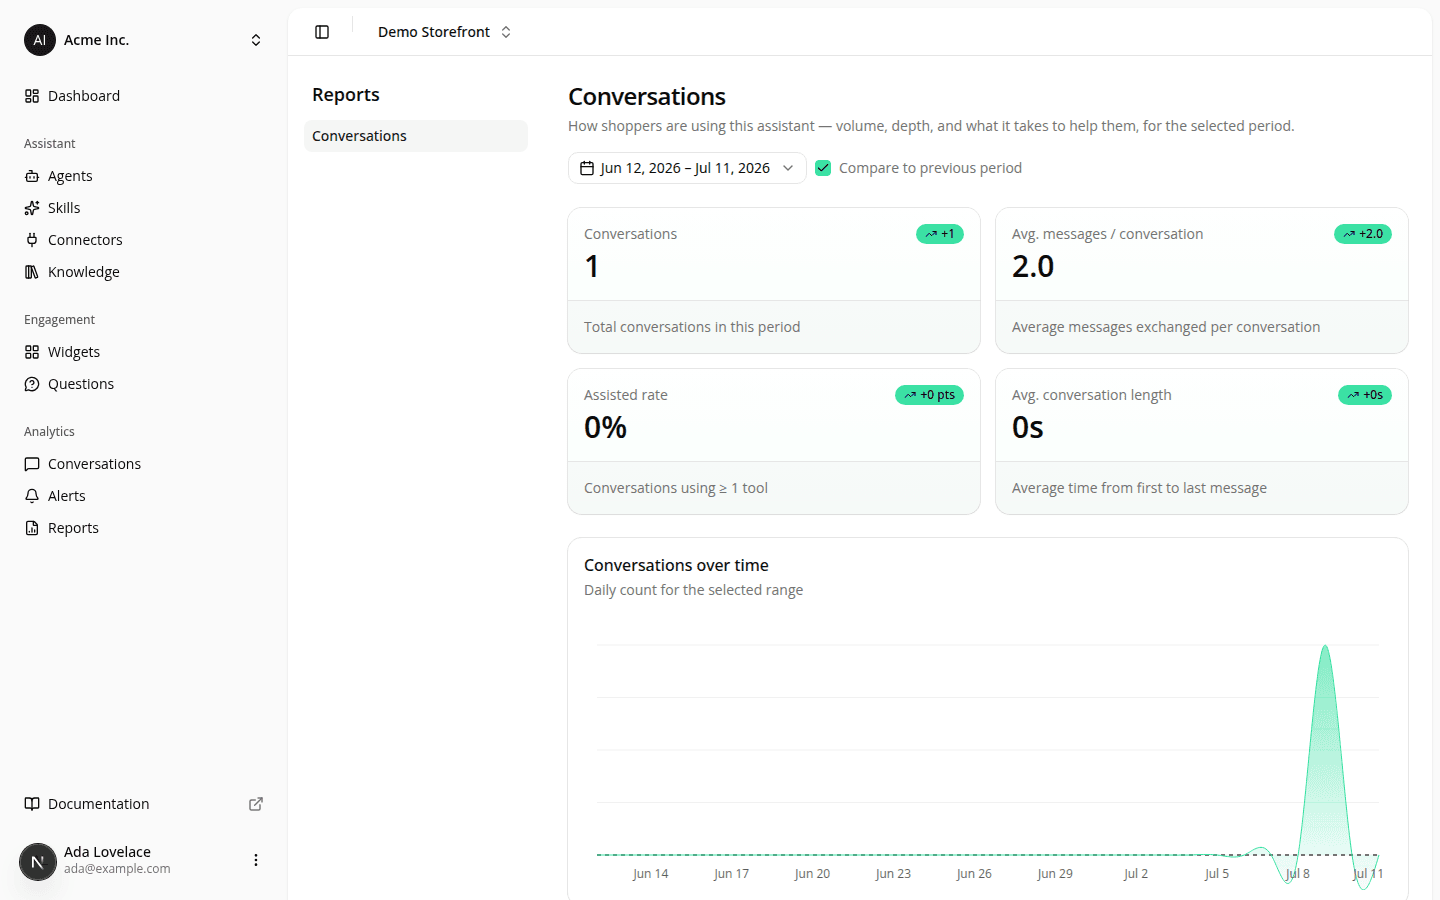Image resolution: width=1440 pixels, height=900 pixels.
Task: Click the Questions help-circle icon
Action: pyautogui.click(x=32, y=384)
